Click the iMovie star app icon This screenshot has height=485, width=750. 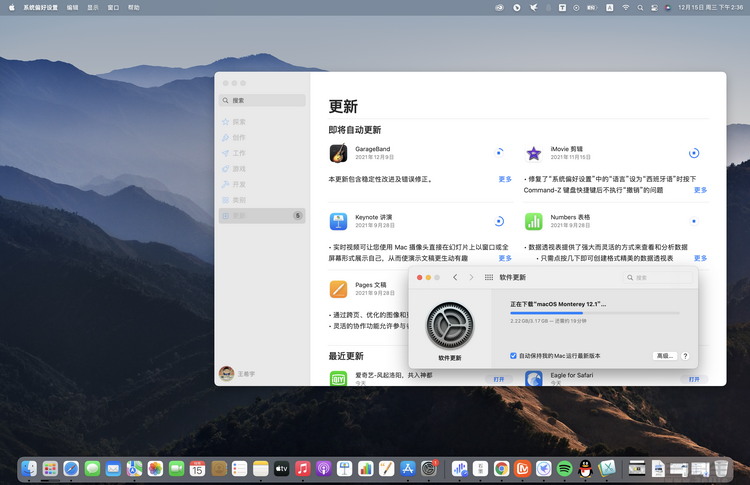tap(533, 154)
